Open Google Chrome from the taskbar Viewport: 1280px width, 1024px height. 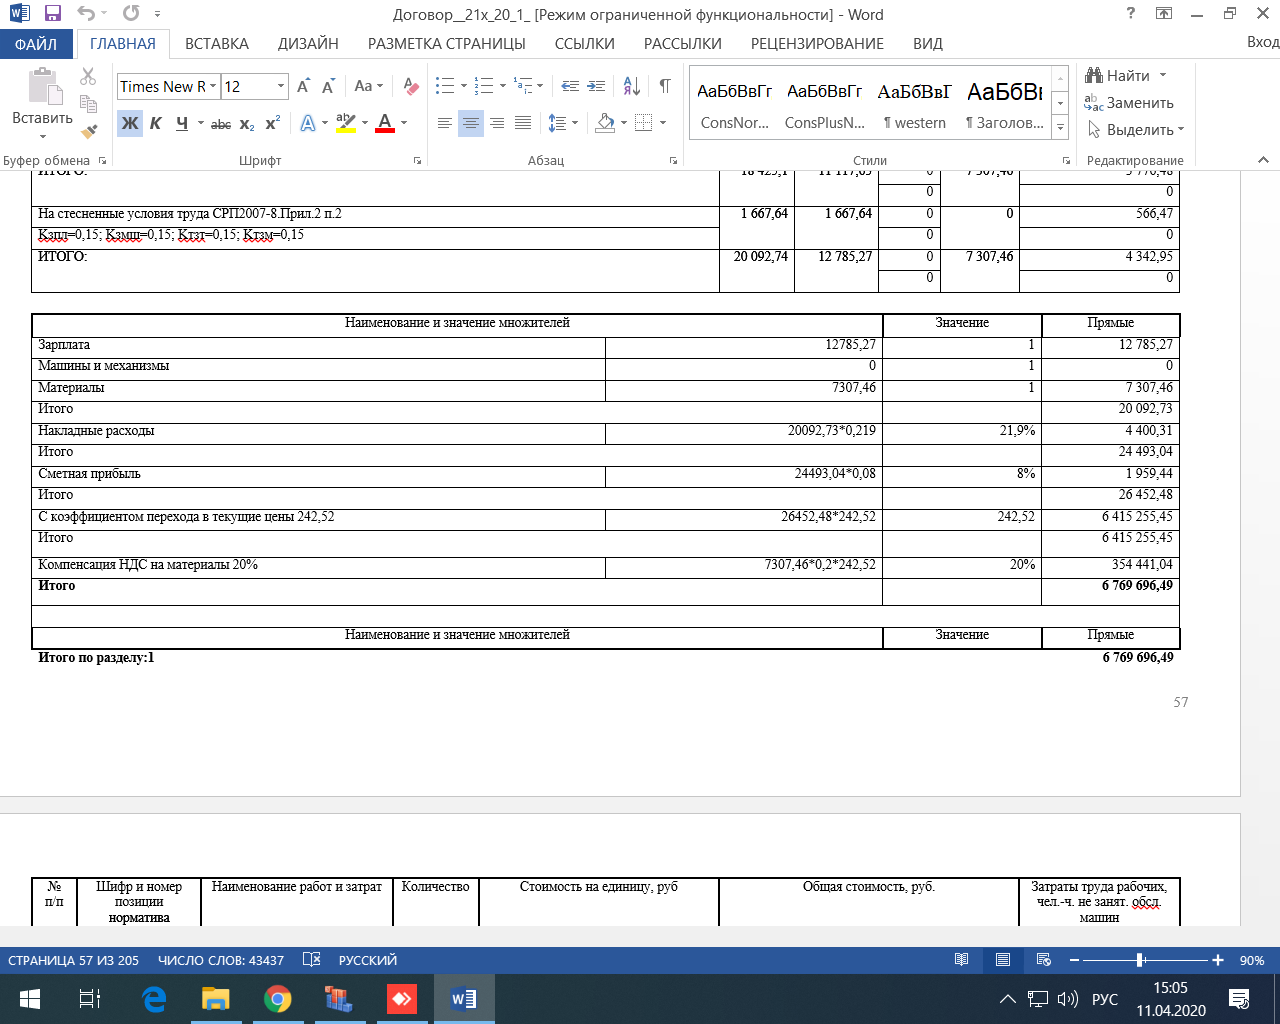tap(278, 999)
